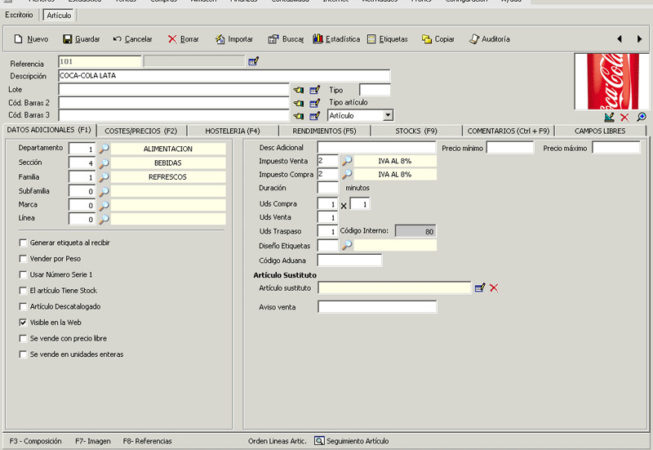Click the edit icon beside Cód. Barras 2
This screenshot has width=653, height=450.
pos(315,103)
